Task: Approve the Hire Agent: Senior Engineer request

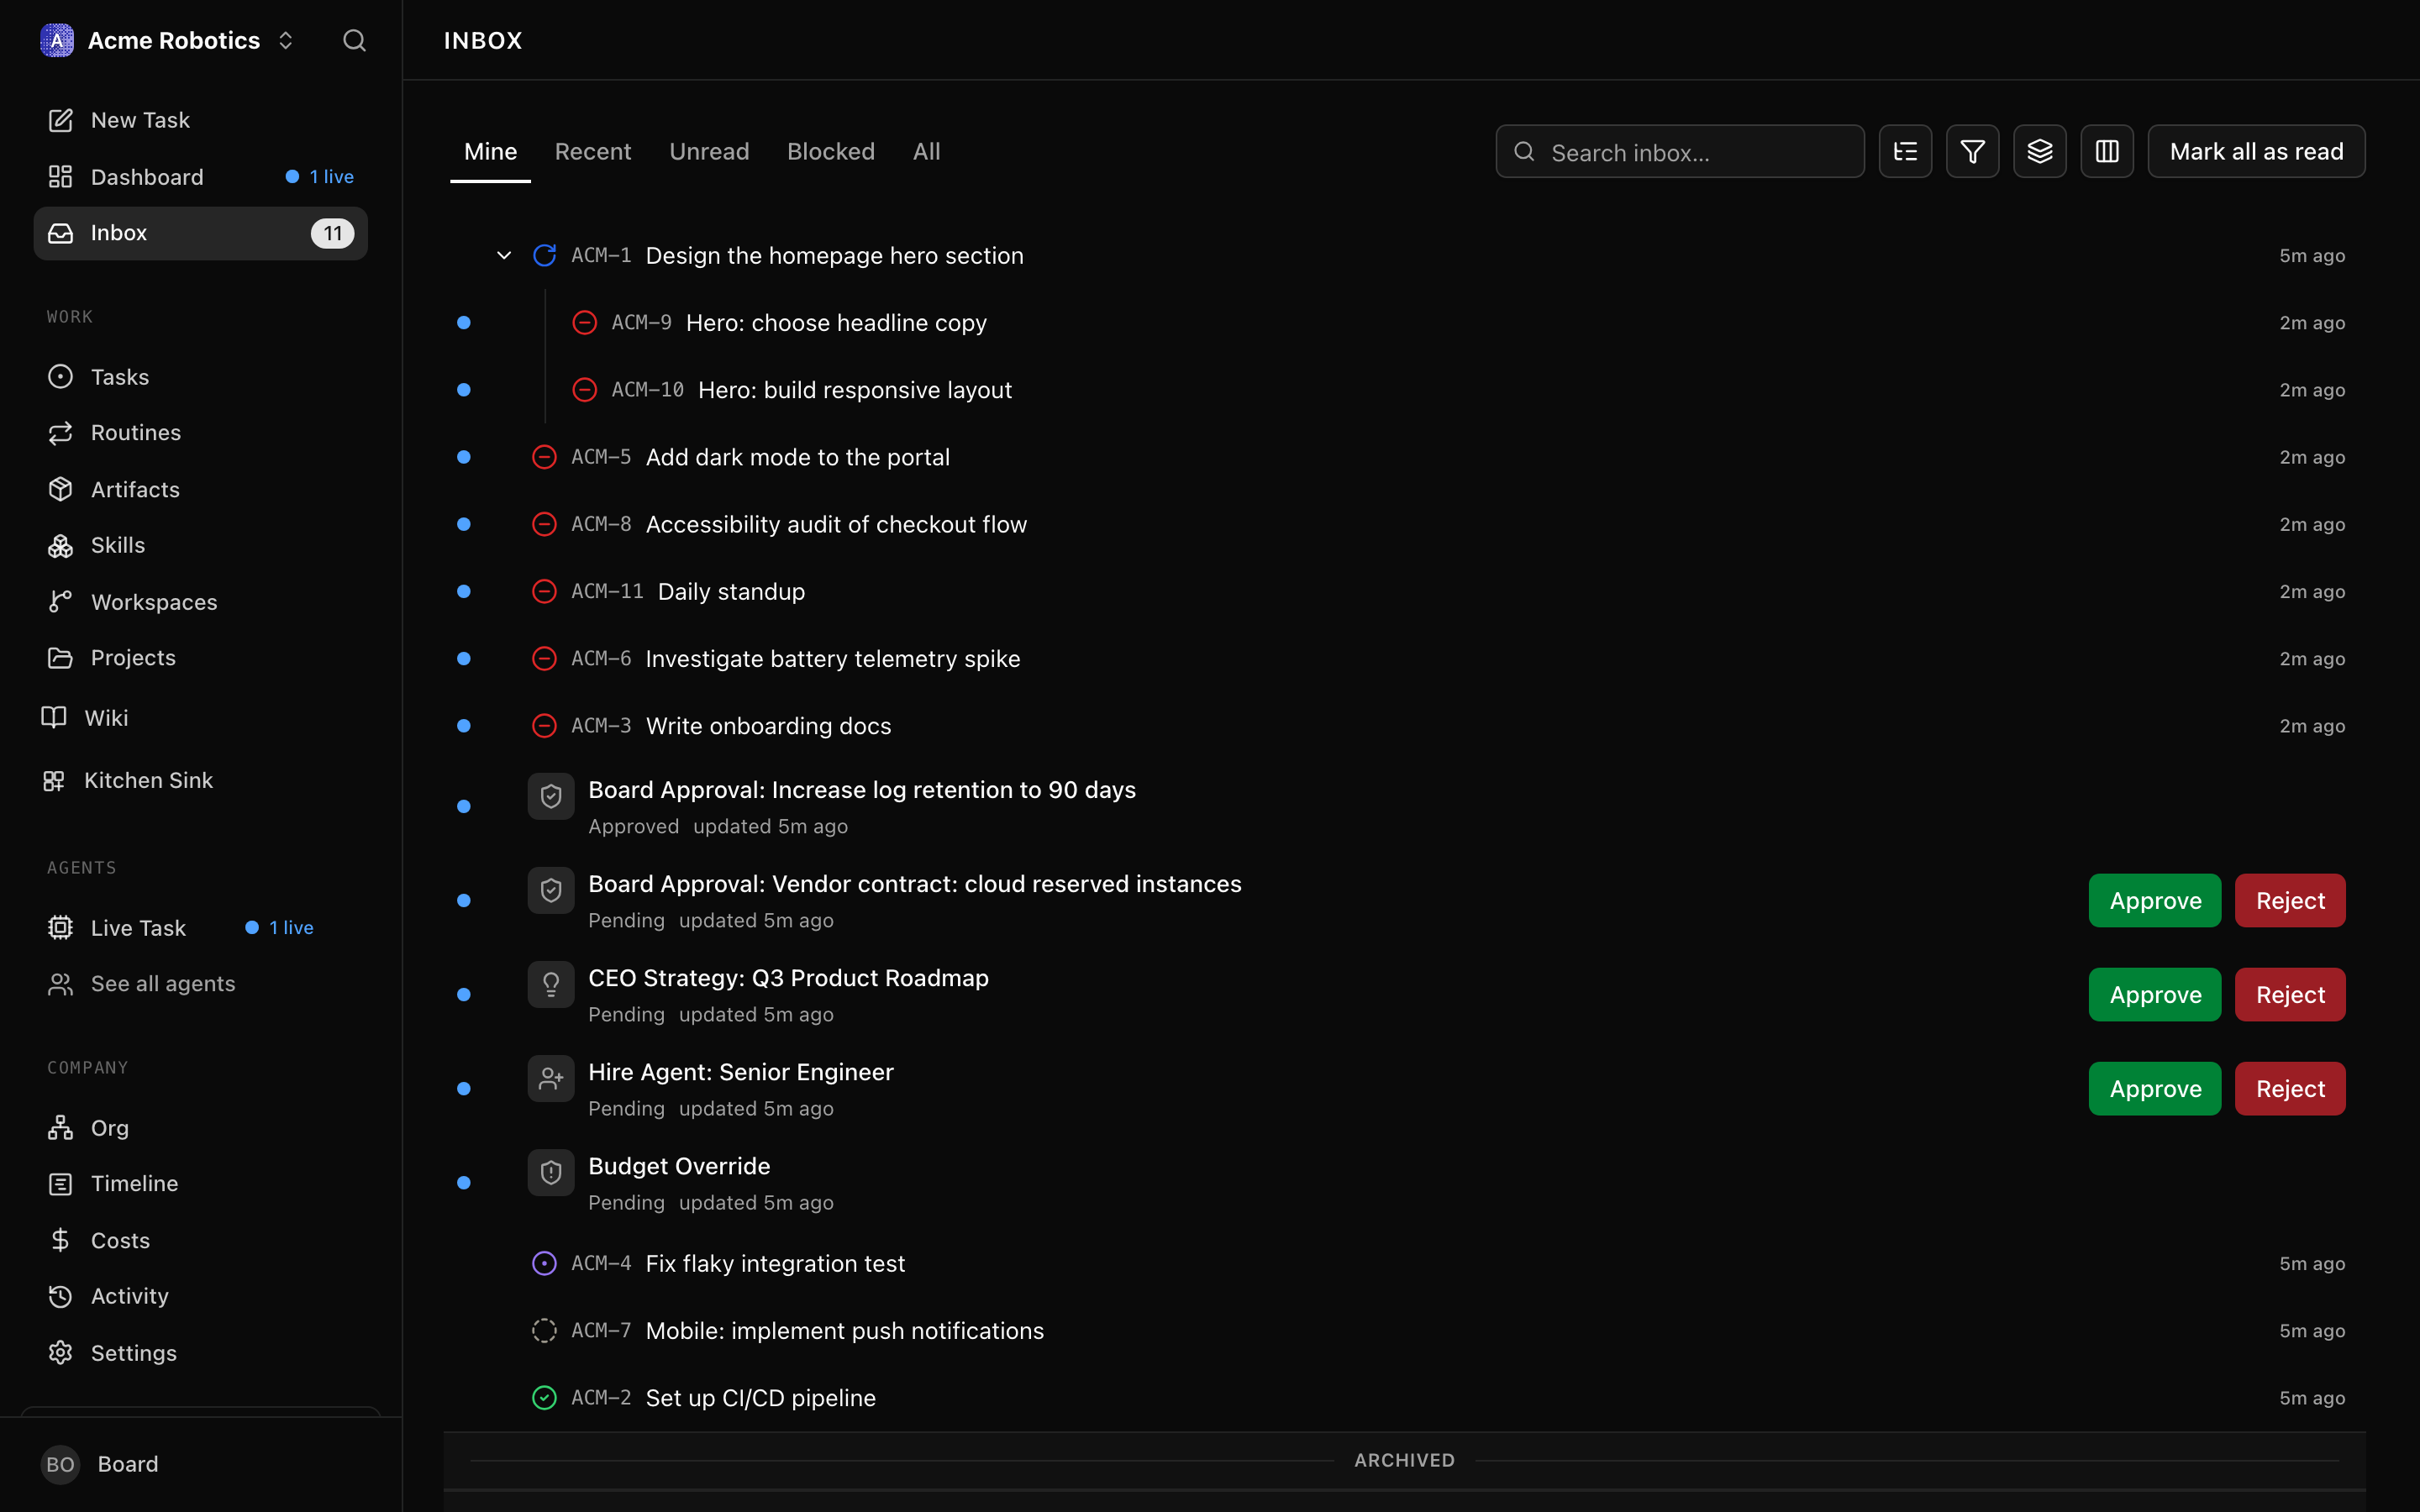Action: pyautogui.click(x=2155, y=1088)
